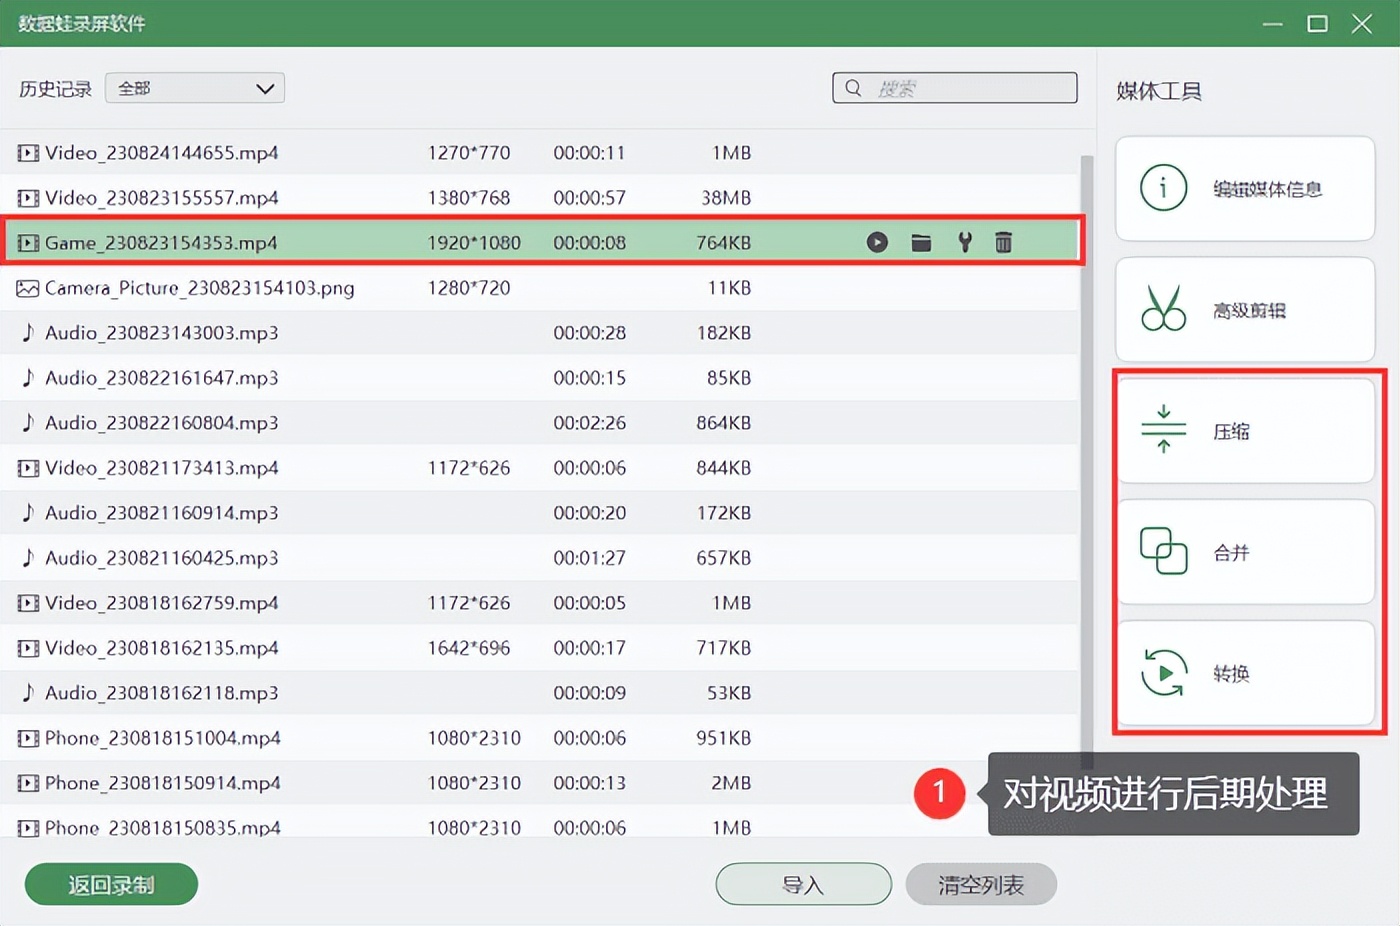Viewport: 1400px width, 926px height.
Task: Clear the list via 清空列表 button
Action: (x=981, y=884)
